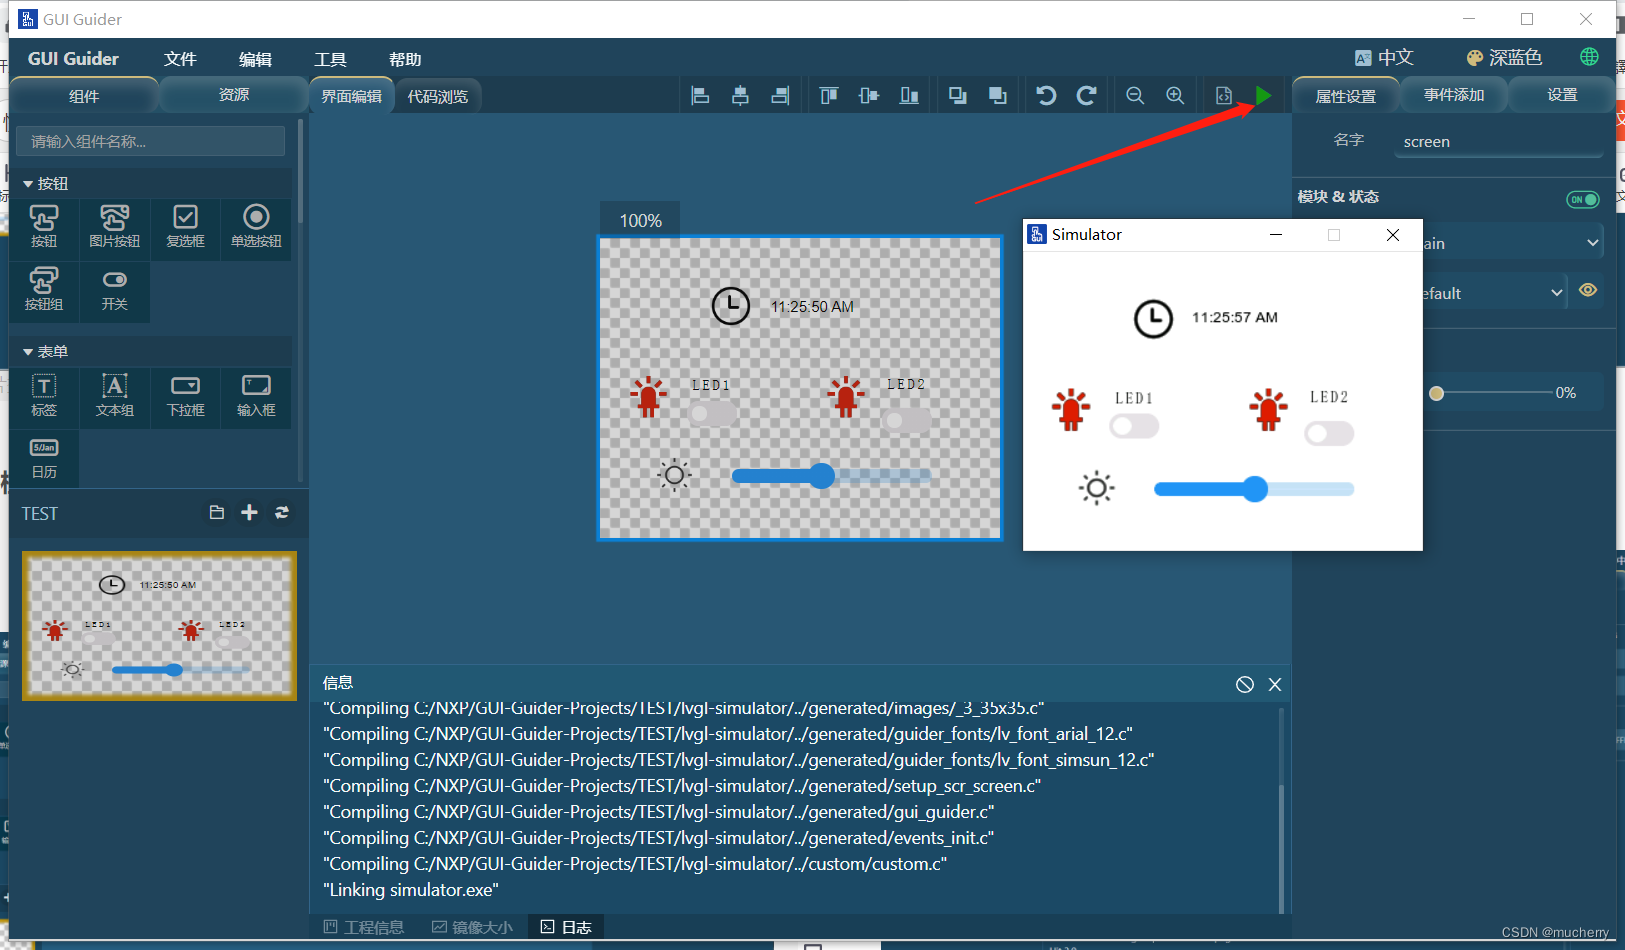Click the bring to front icon

coord(997,96)
